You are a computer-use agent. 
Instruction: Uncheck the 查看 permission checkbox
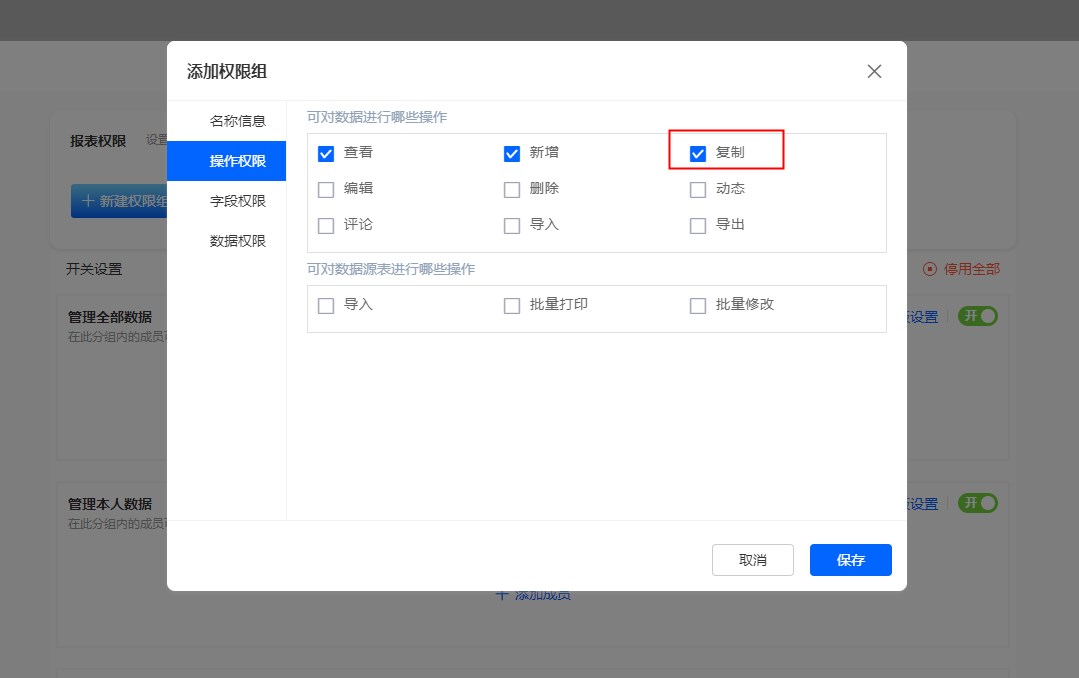pyautogui.click(x=326, y=154)
